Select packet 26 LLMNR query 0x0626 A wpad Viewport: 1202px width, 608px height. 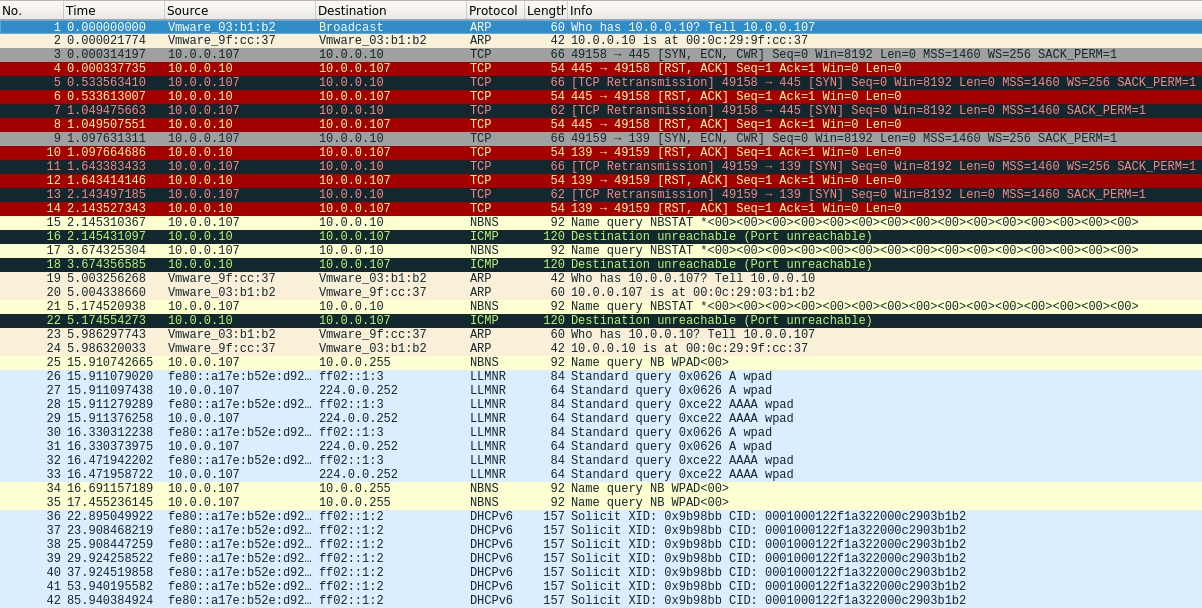point(601,377)
